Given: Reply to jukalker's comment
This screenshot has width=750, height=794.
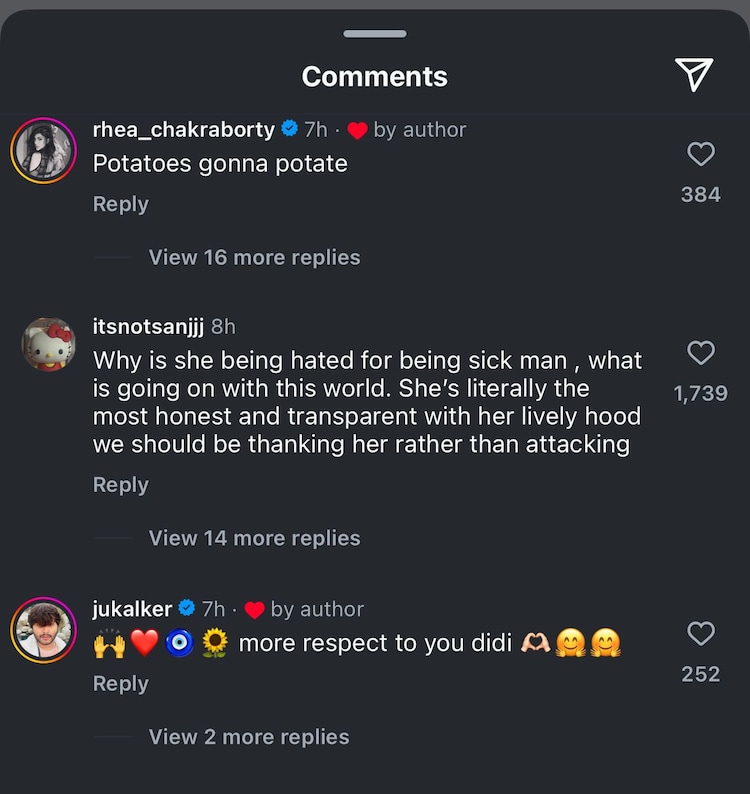Looking at the screenshot, I should [120, 684].
